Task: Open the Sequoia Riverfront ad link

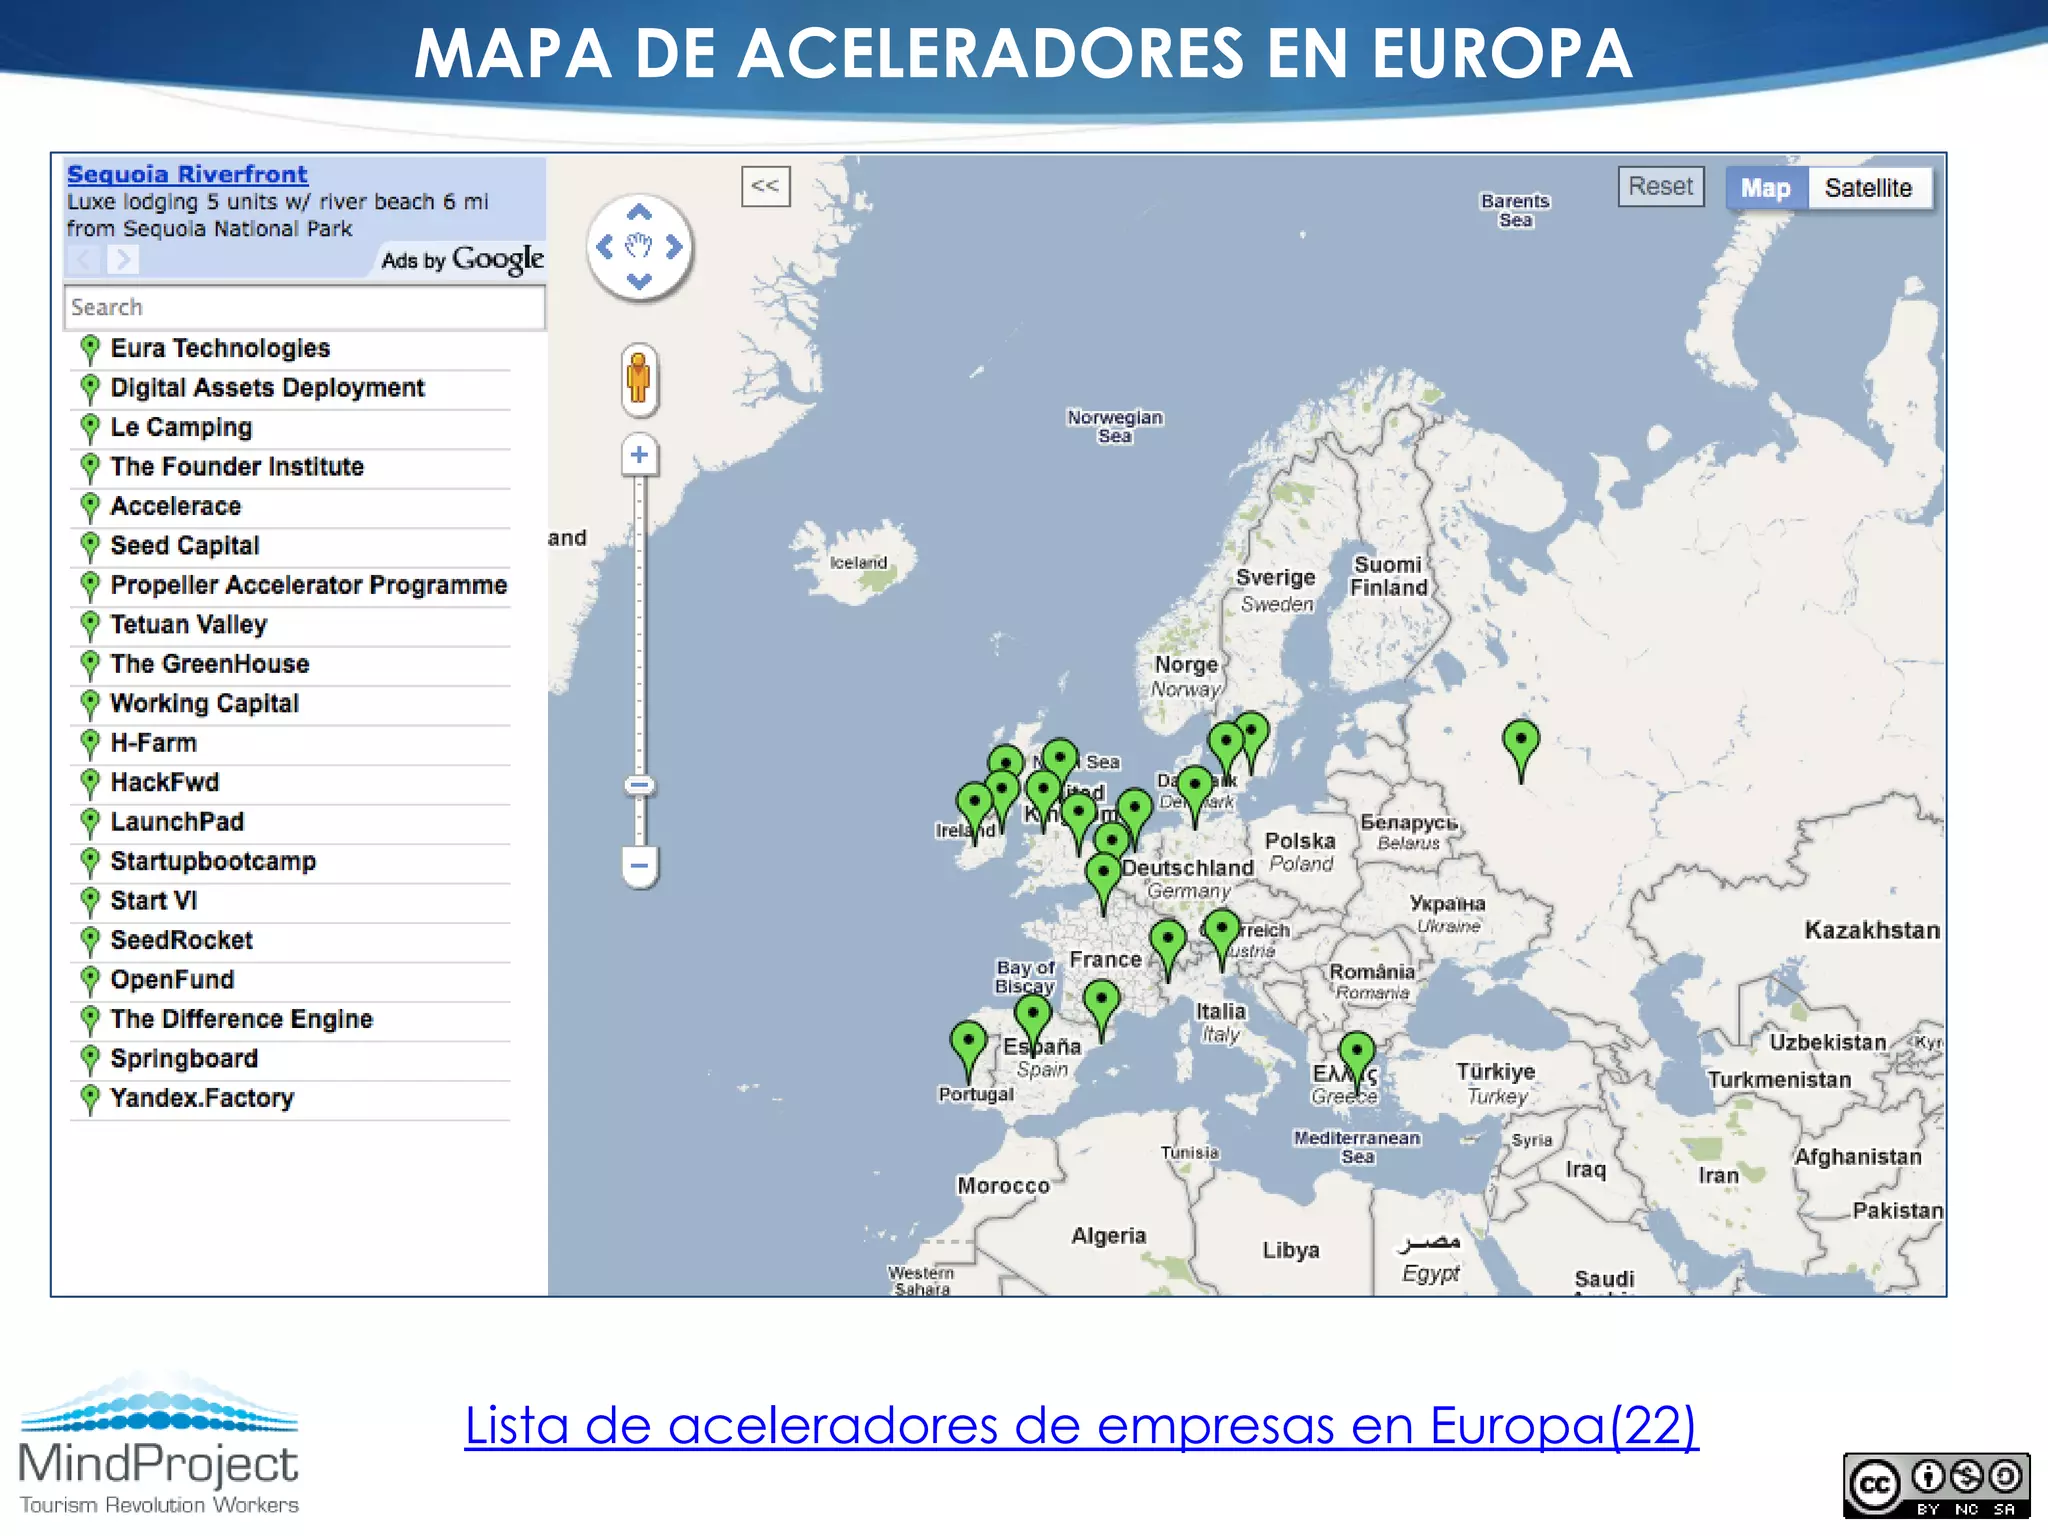Action: (187, 174)
